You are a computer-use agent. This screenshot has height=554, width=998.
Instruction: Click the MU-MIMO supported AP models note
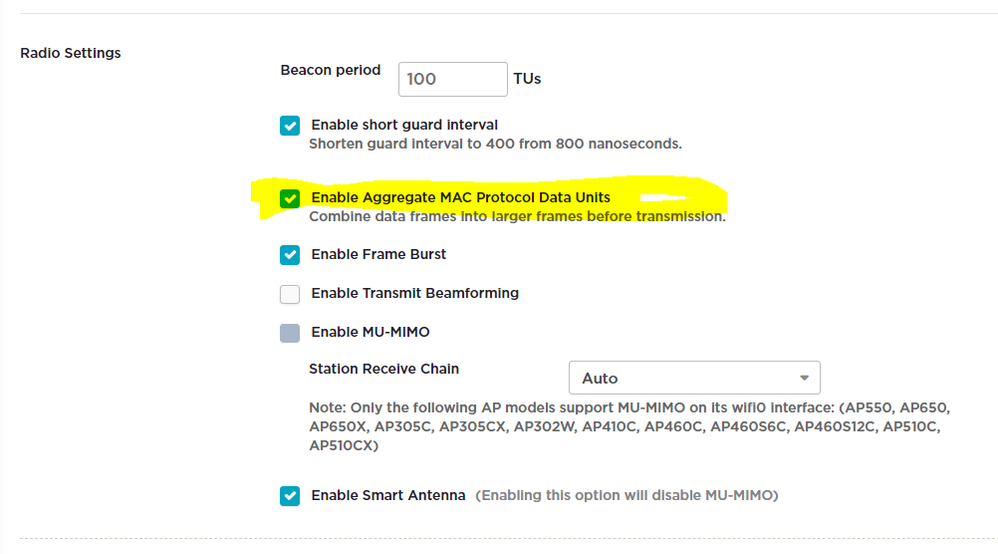(629, 427)
